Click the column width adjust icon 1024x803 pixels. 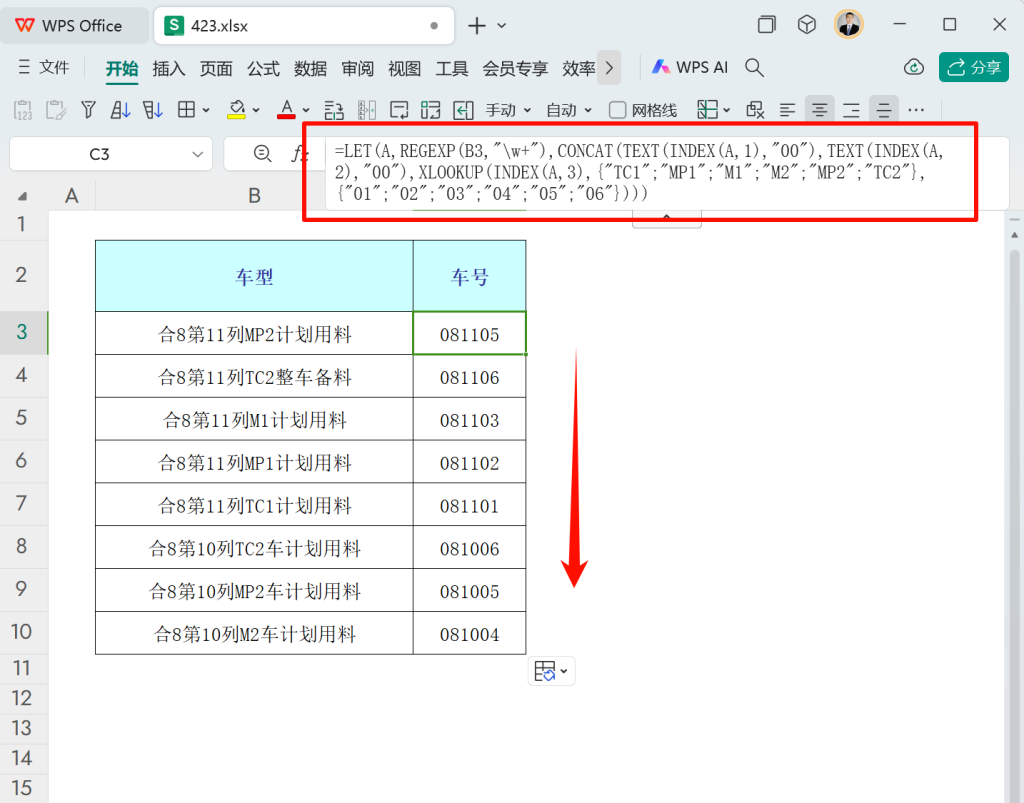367,110
